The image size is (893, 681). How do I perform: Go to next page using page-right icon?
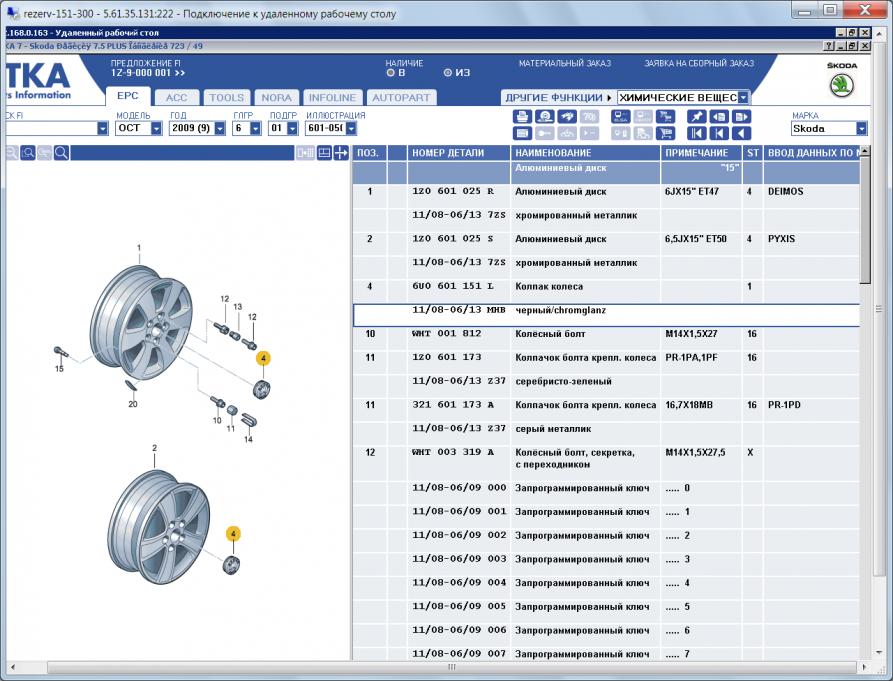pyautogui.click(x=741, y=117)
